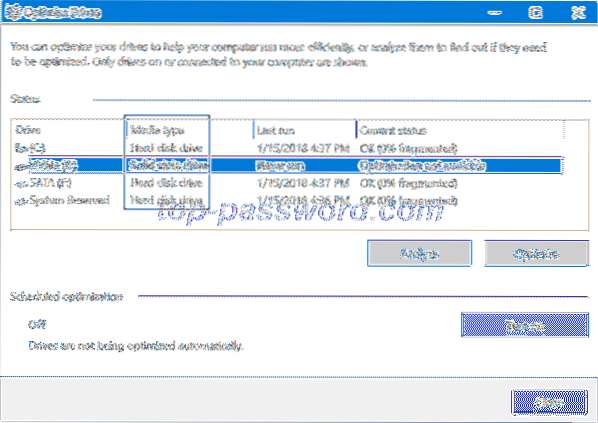Click the drive icon of the highlighted (E:) row

coord(21,166)
